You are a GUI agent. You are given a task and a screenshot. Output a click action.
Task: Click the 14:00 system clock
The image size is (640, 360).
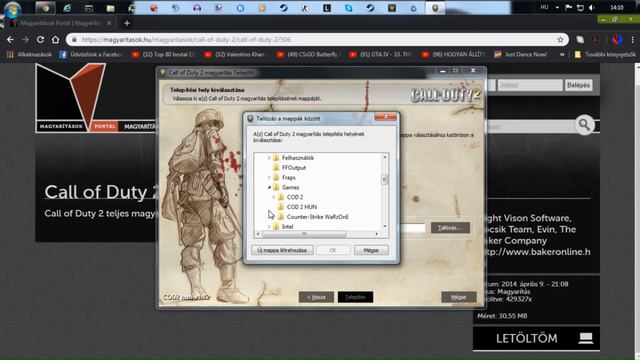tap(617, 7)
